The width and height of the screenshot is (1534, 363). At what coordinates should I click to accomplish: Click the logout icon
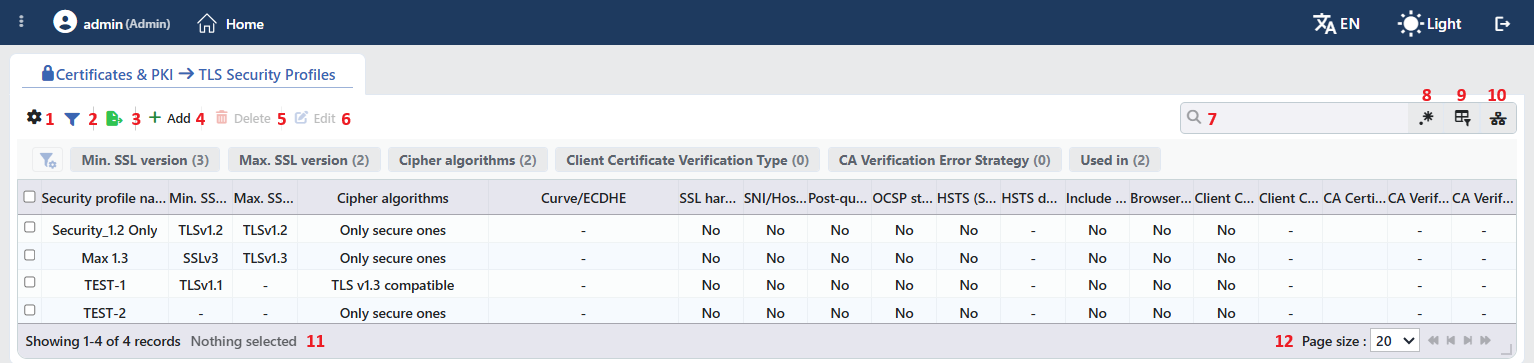tap(1502, 23)
